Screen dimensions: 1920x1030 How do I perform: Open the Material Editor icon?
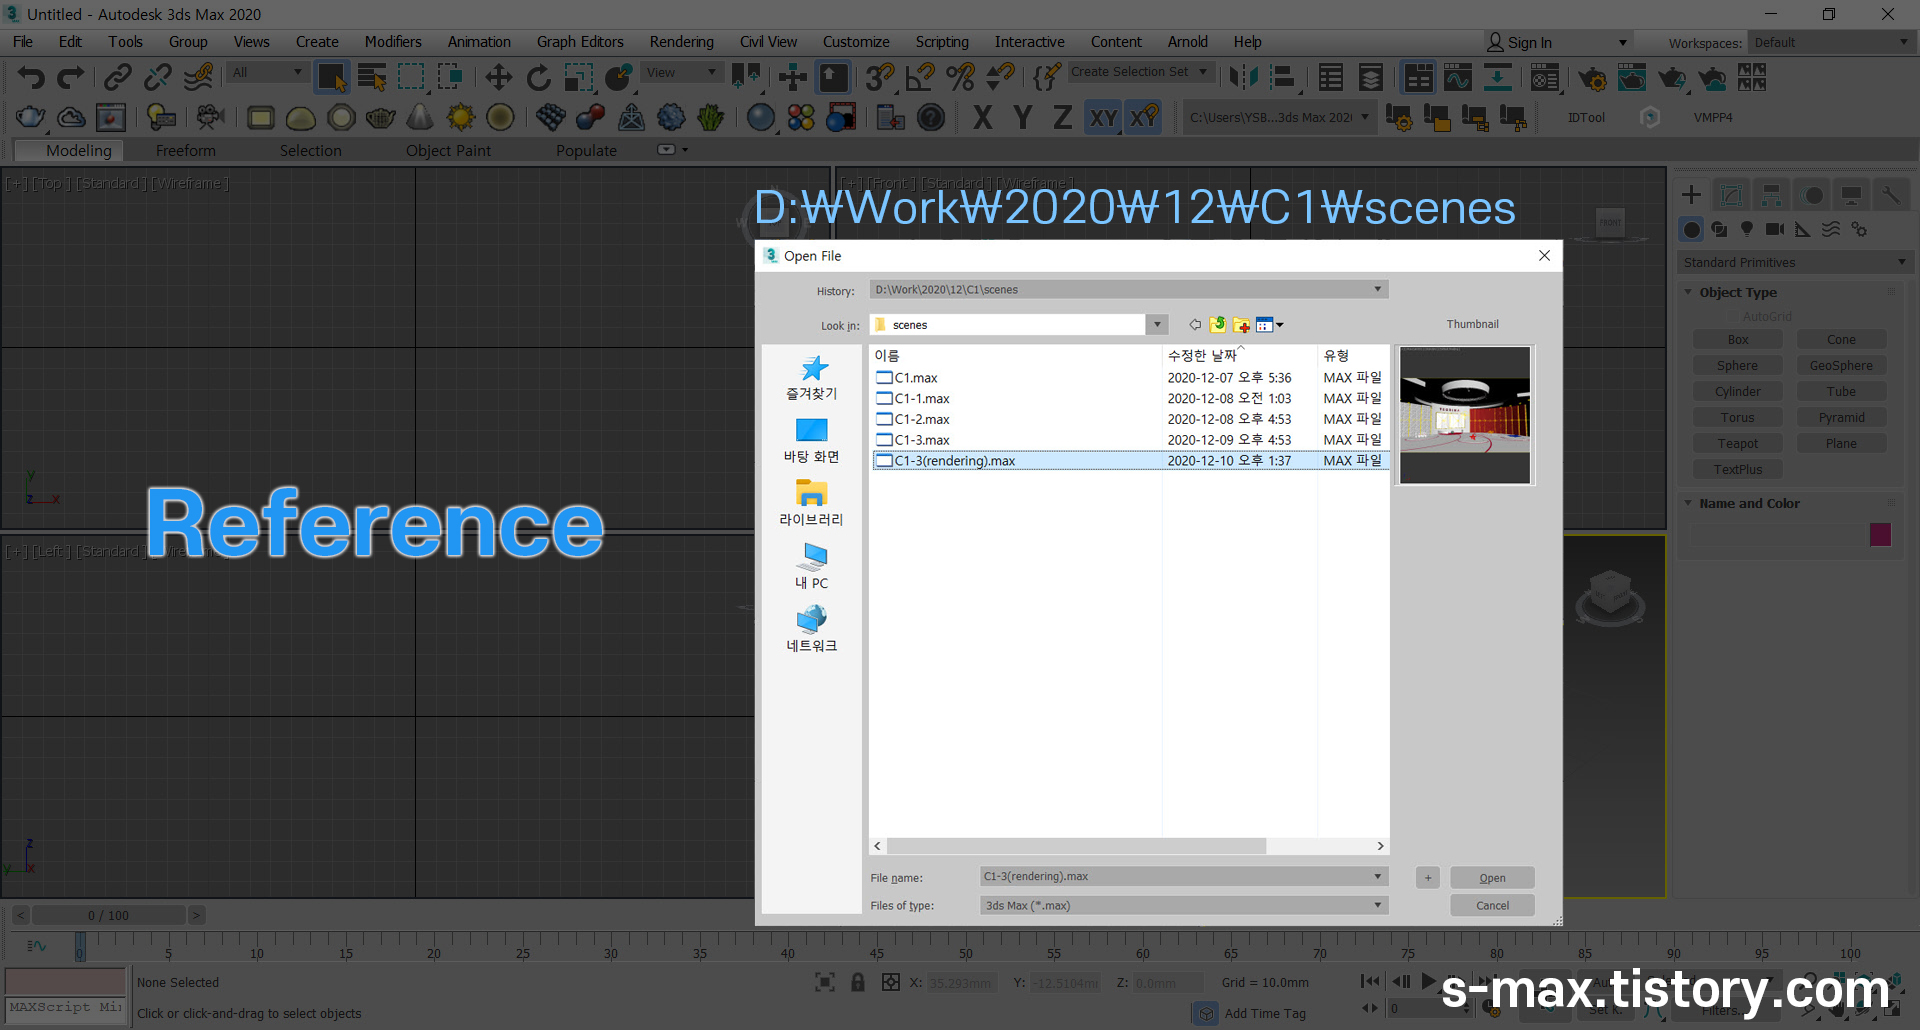1545,77
